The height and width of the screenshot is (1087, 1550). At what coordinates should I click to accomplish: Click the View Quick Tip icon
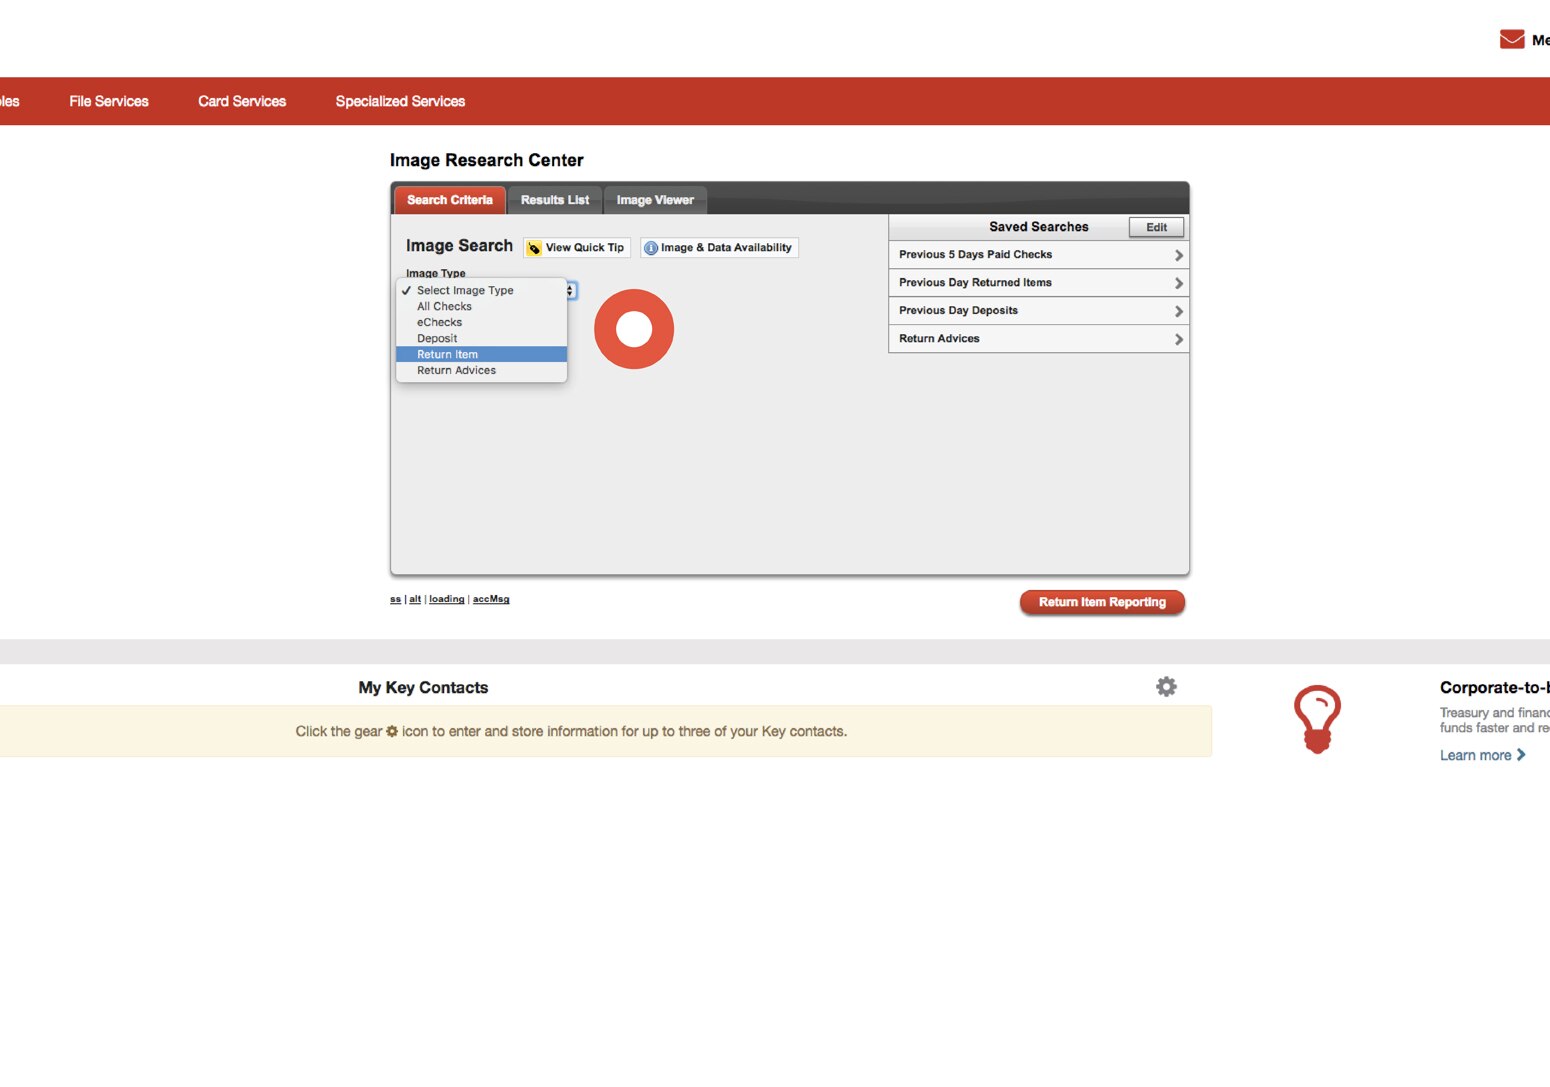tap(534, 247)
